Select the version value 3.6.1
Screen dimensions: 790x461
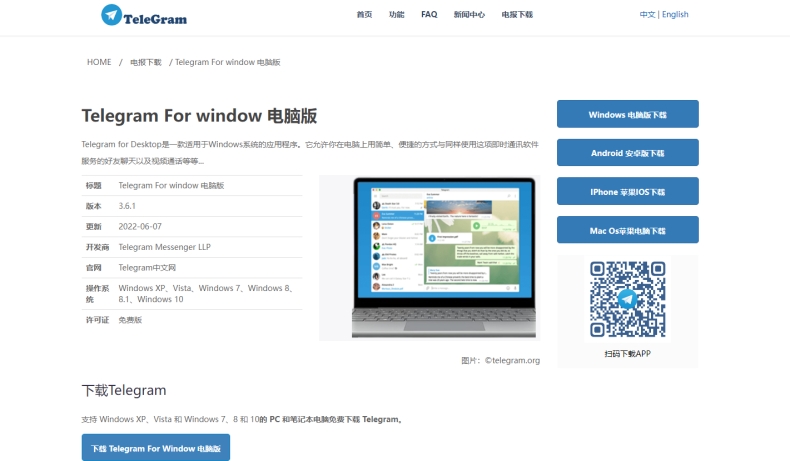coord(127,206)
